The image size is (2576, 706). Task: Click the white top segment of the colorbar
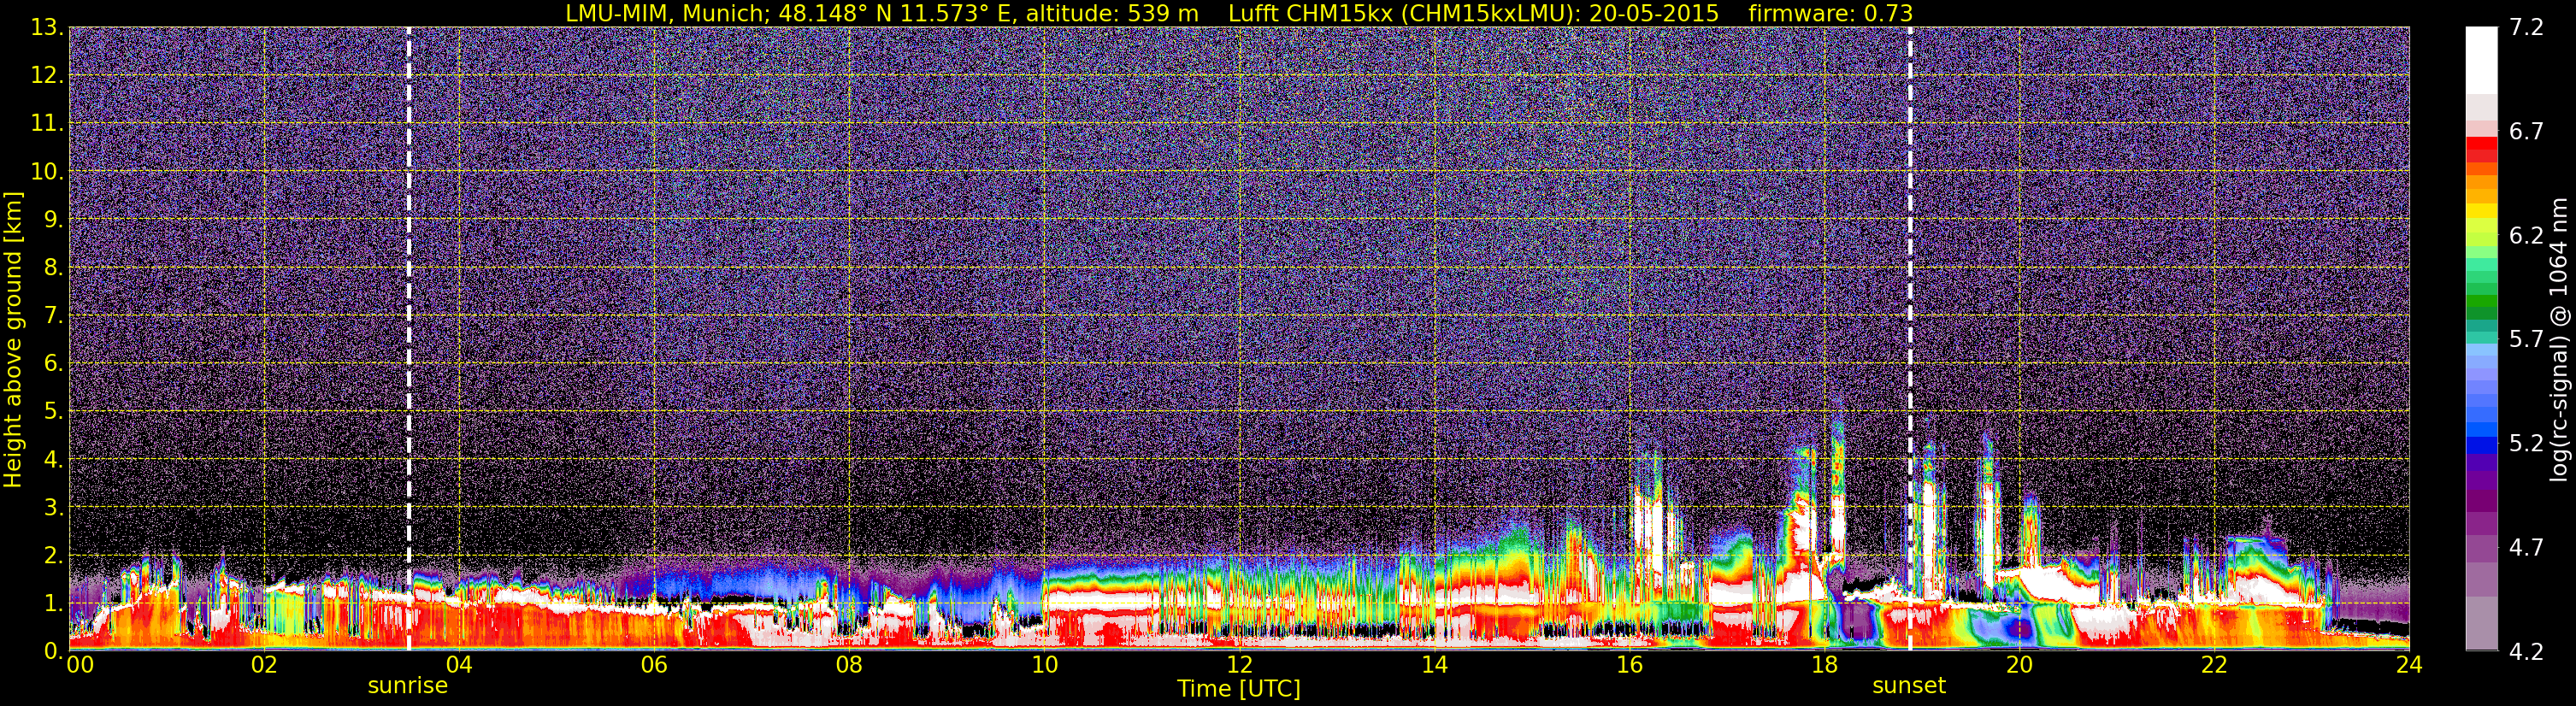(x=2481, y=60)
